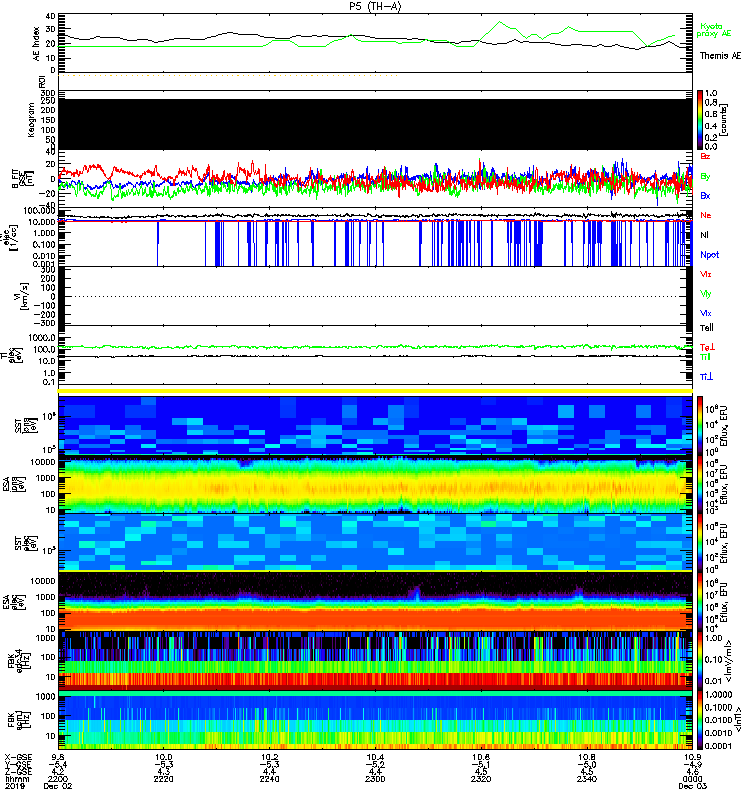Click inside the AE Index line plot
750x800 pixels.
click(x=375, y=43)
